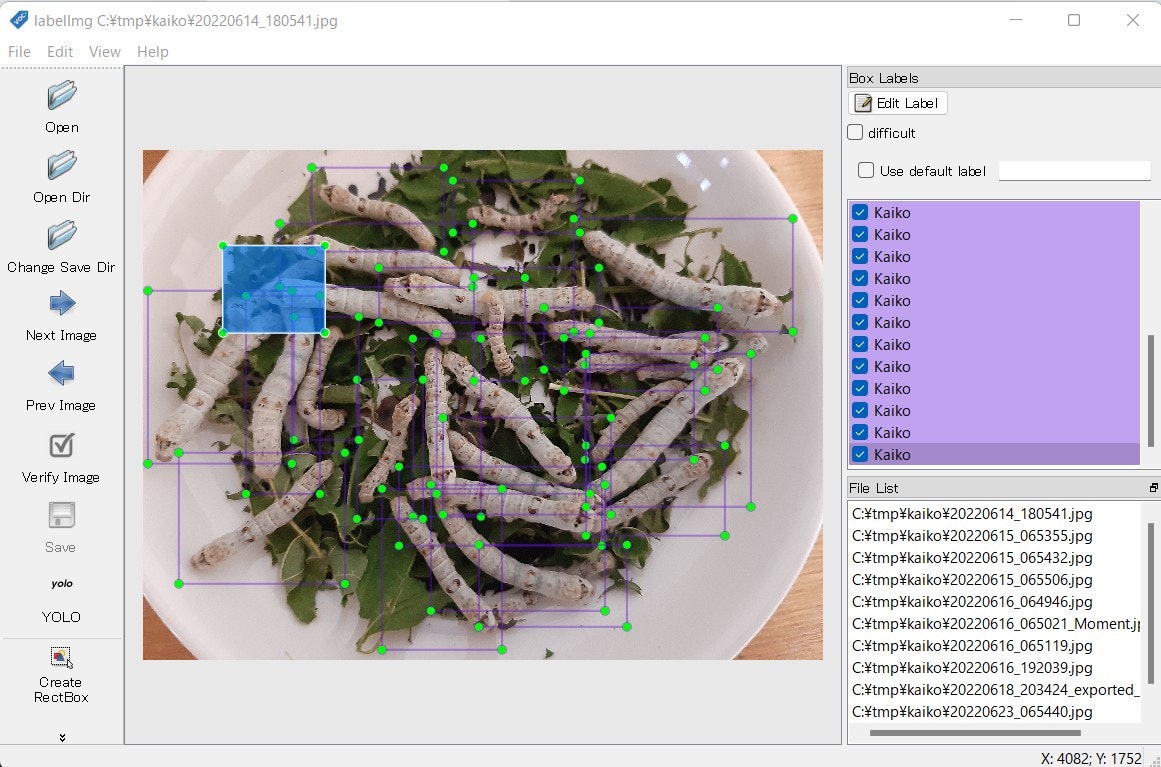Image resolution: width=1161 pixels, height=767 pixels.
Task: Uncheck the sixth Kaiko label checkbox
Action: point(860,322)
